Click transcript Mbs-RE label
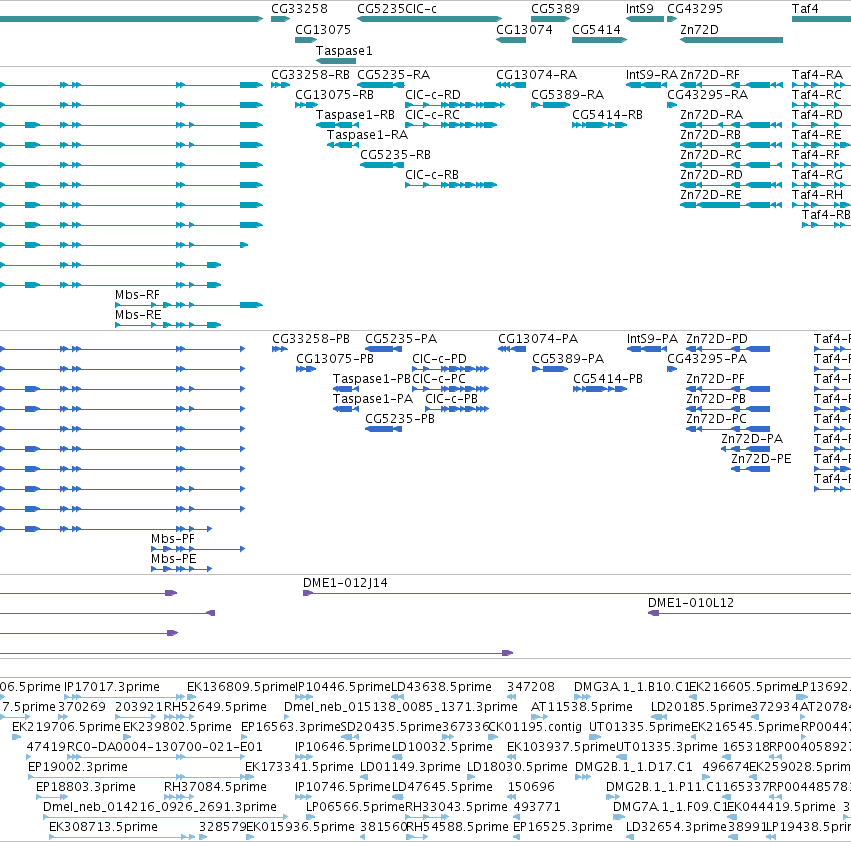 (x=138, y=315)
